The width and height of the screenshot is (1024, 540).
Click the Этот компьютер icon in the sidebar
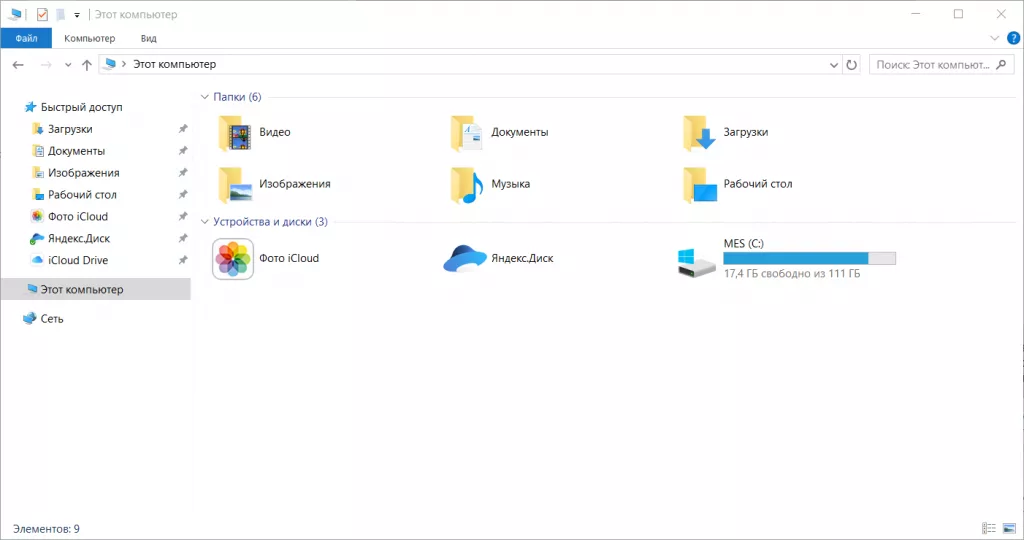(31, 289)
